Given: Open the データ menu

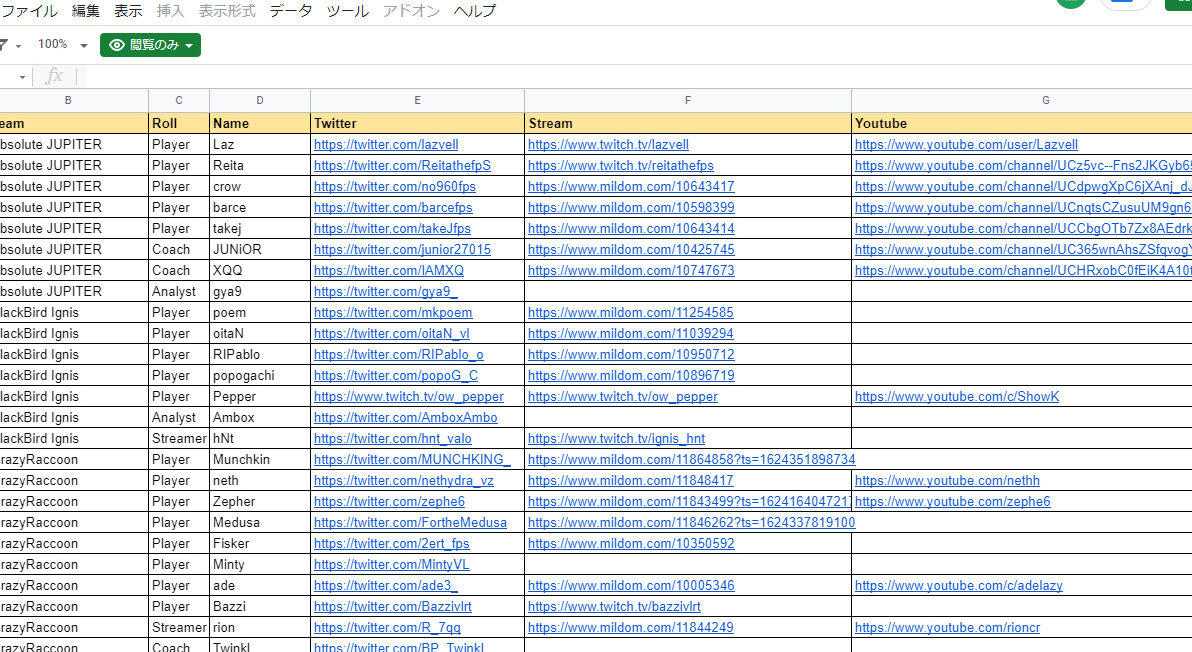Looking at the screenshot, I should 290,11.
